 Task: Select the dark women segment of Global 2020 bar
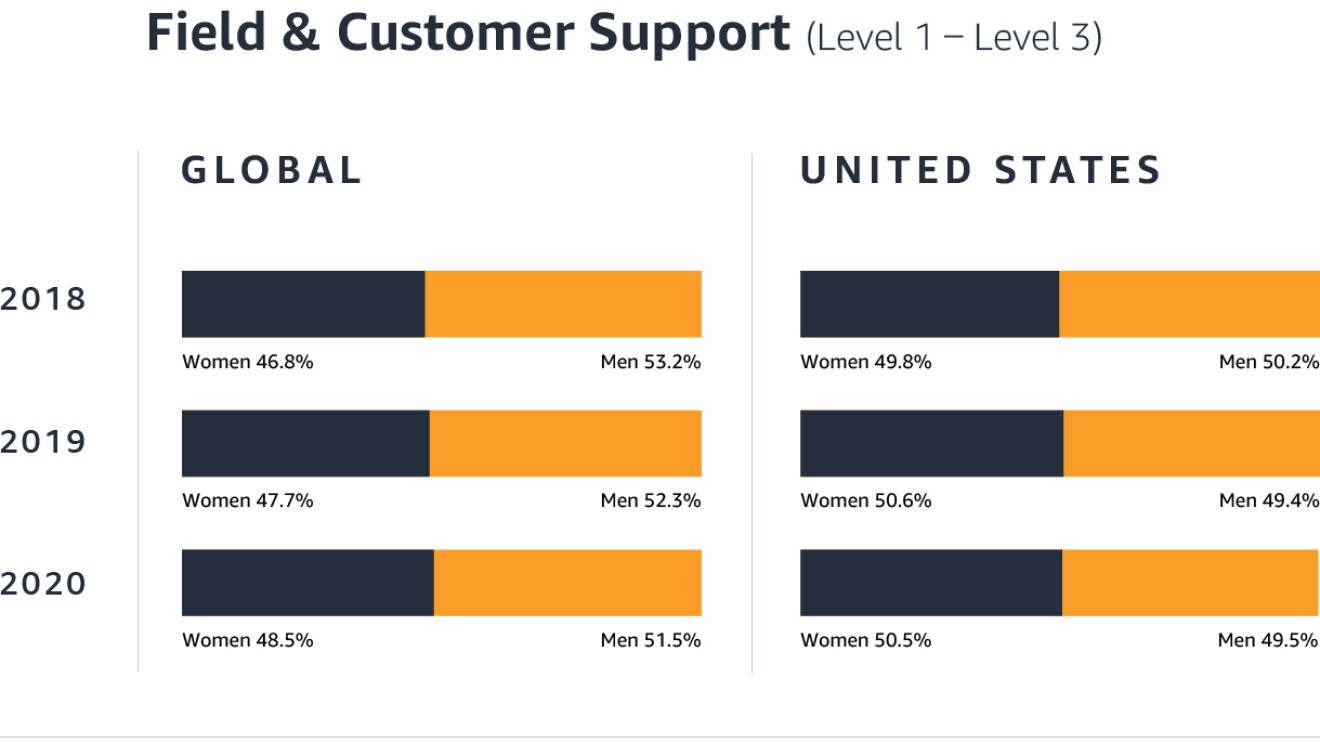[308, 582]
